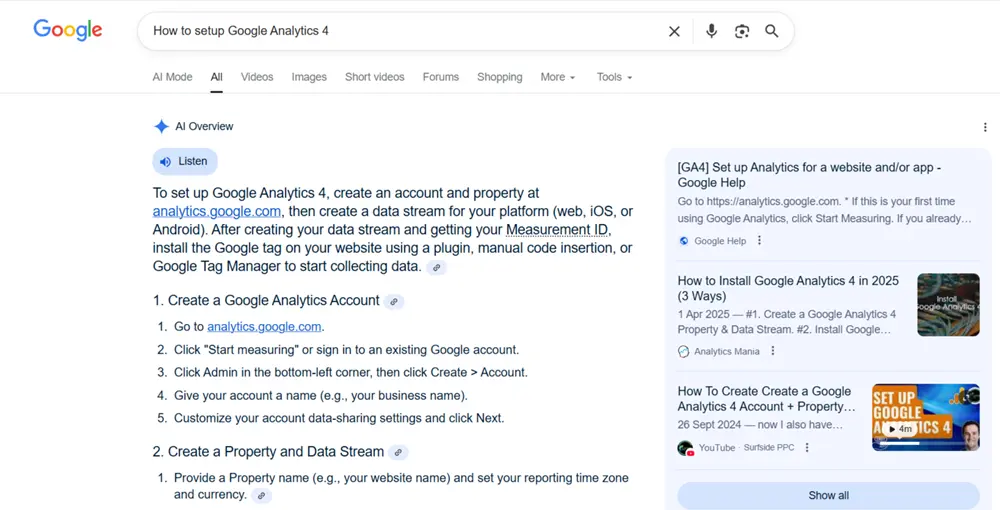Open source link icon after intro paragraph

(x=436, y=268)
